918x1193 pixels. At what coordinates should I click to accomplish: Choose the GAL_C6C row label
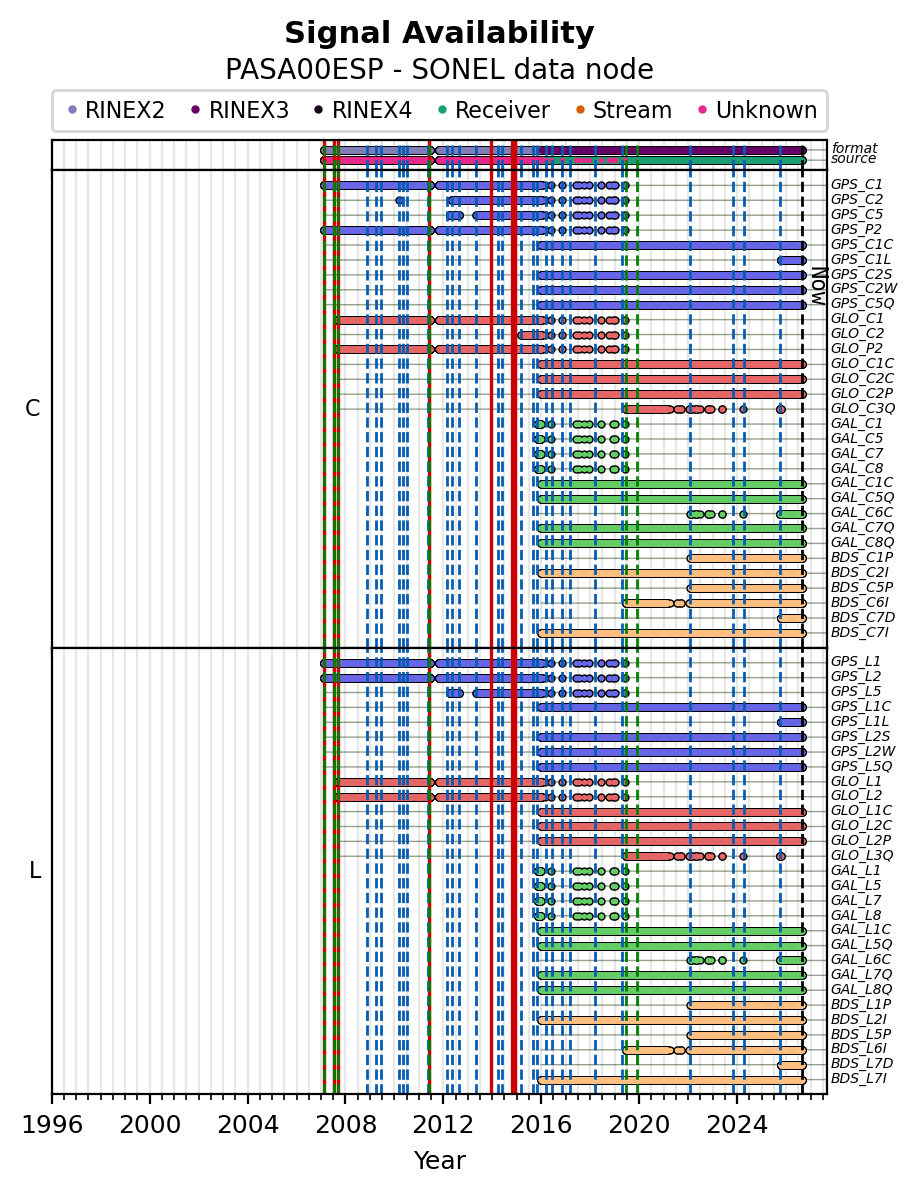click(x=862, y=513)
